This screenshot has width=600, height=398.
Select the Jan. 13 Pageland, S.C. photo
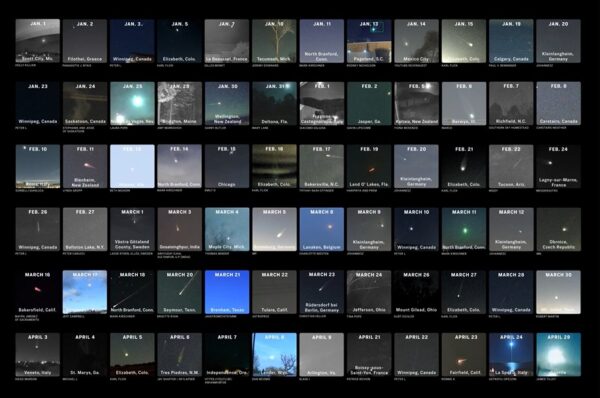point(369,41)
